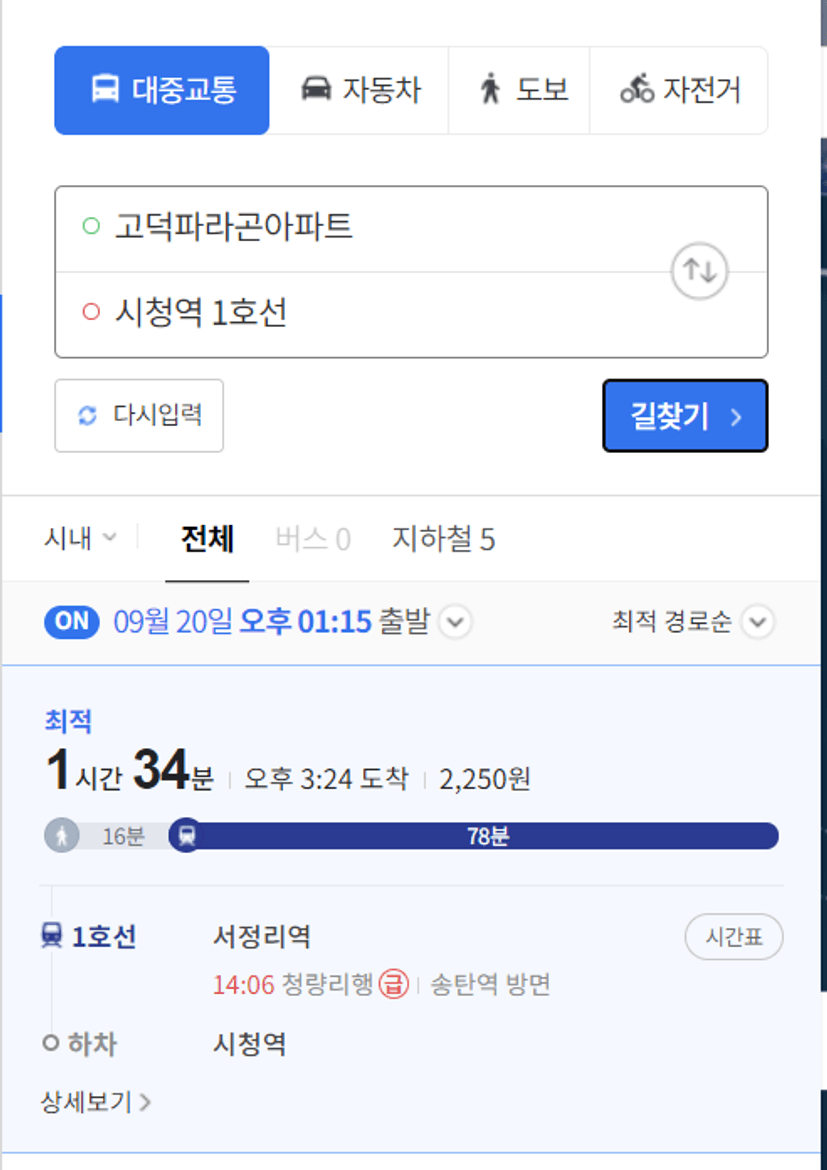This screenshot has height=1170, width=827.
Task: Select the 전체 results tab
Action: click(207, 539)
